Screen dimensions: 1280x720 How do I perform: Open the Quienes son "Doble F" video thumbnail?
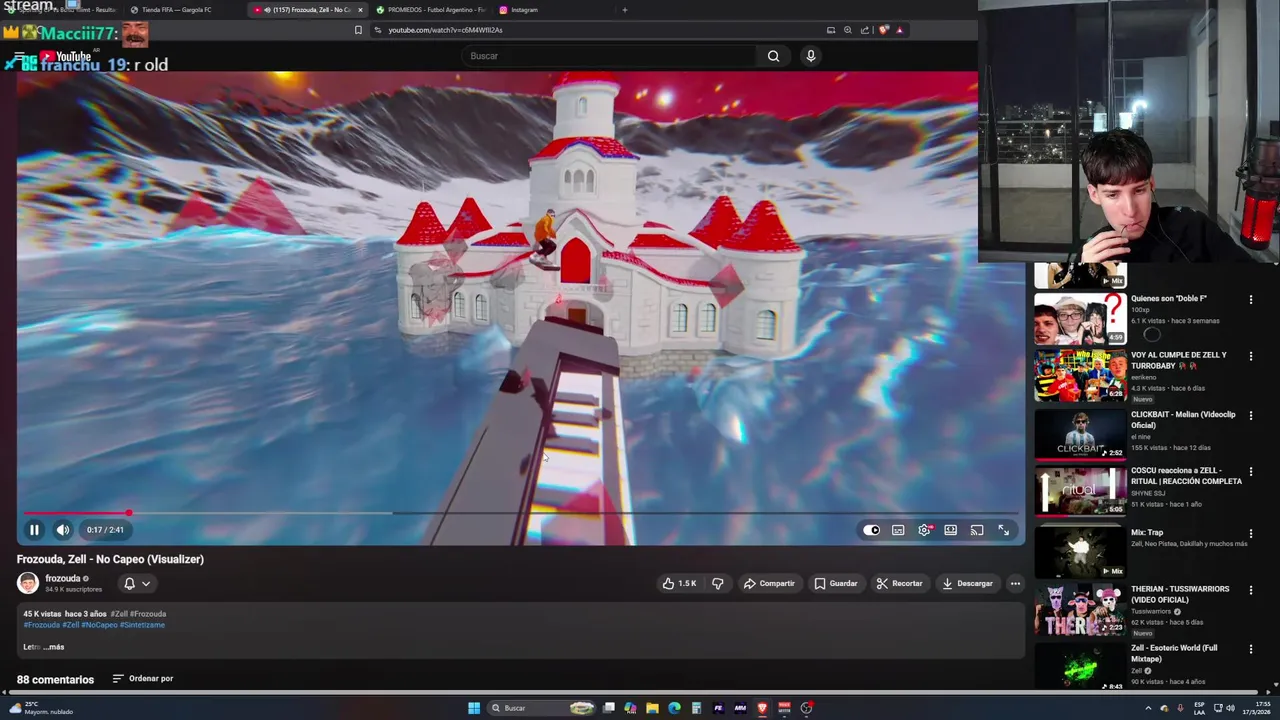point(1080,318)
